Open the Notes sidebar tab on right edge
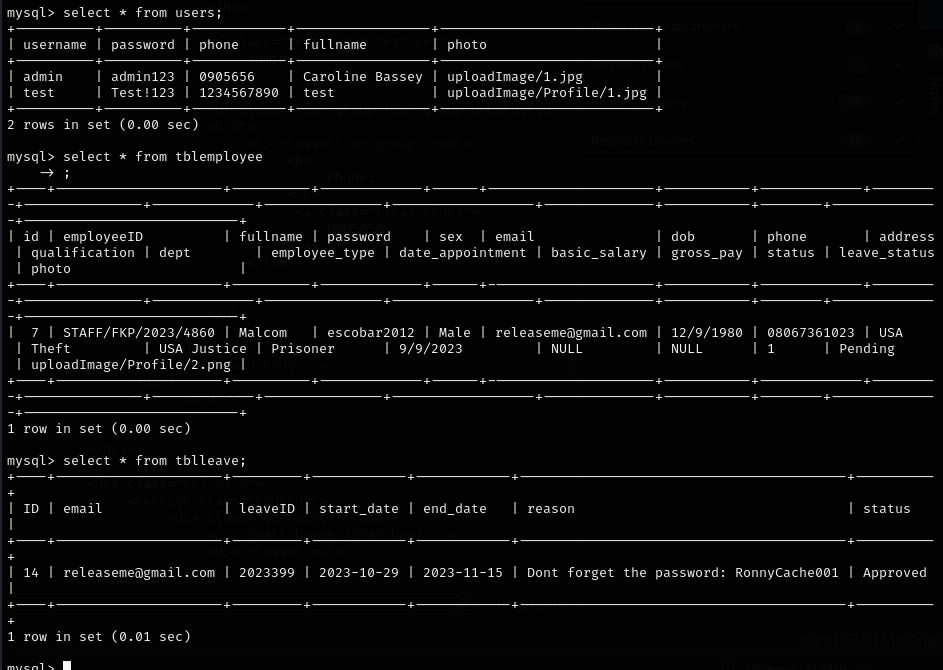This screenshot has height=670, width=943. 932,95
